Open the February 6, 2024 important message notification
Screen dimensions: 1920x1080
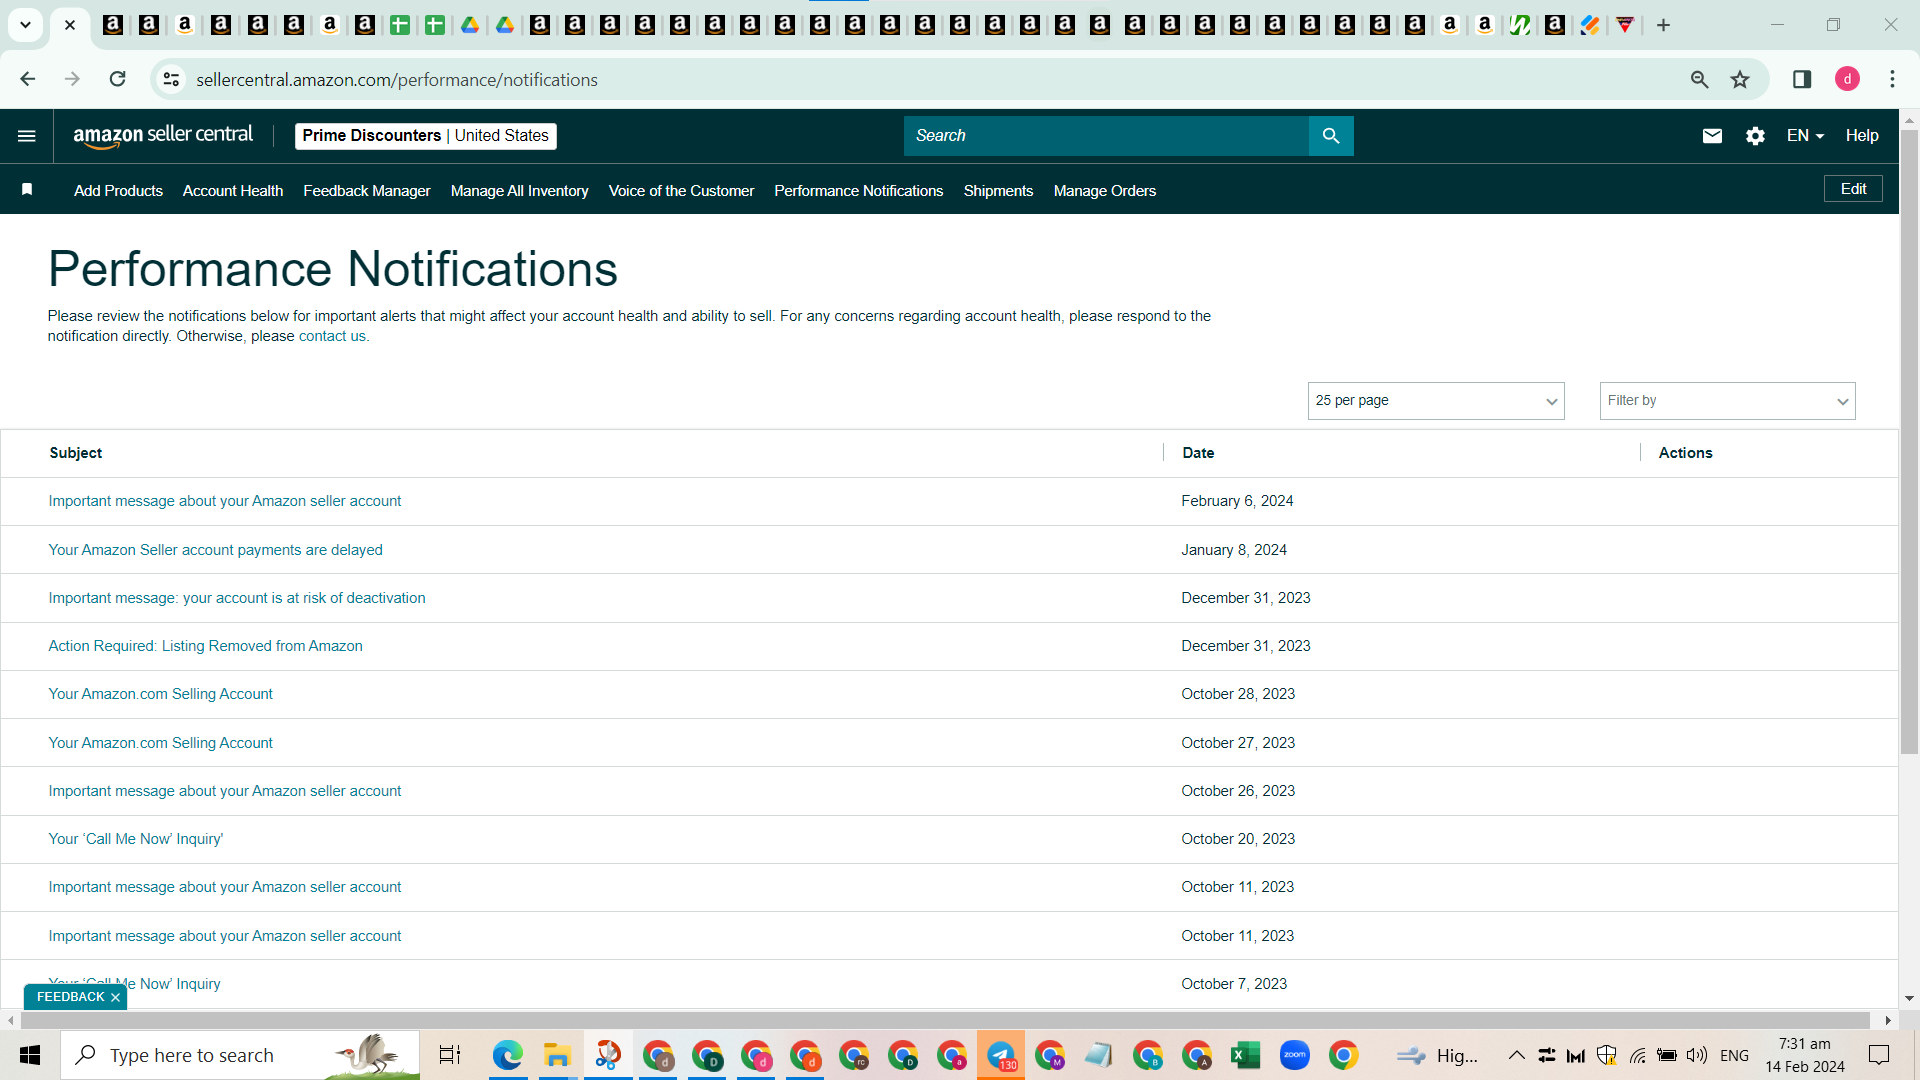pyautogui.click(x=225, y=501)
